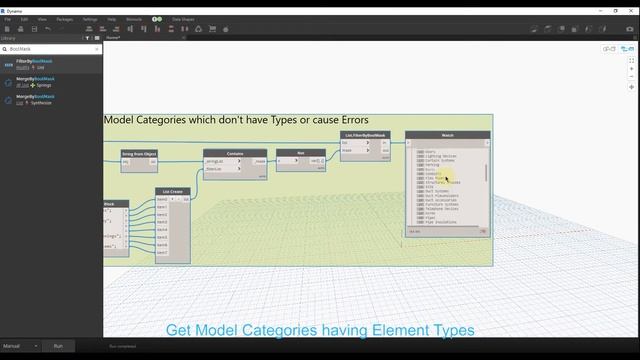Click the searchFor input port on Contains
Screen dimensions: 640x360
click(222, 169)
